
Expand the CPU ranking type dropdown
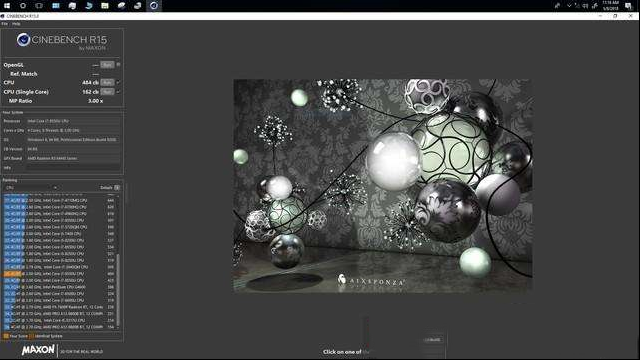31,188
